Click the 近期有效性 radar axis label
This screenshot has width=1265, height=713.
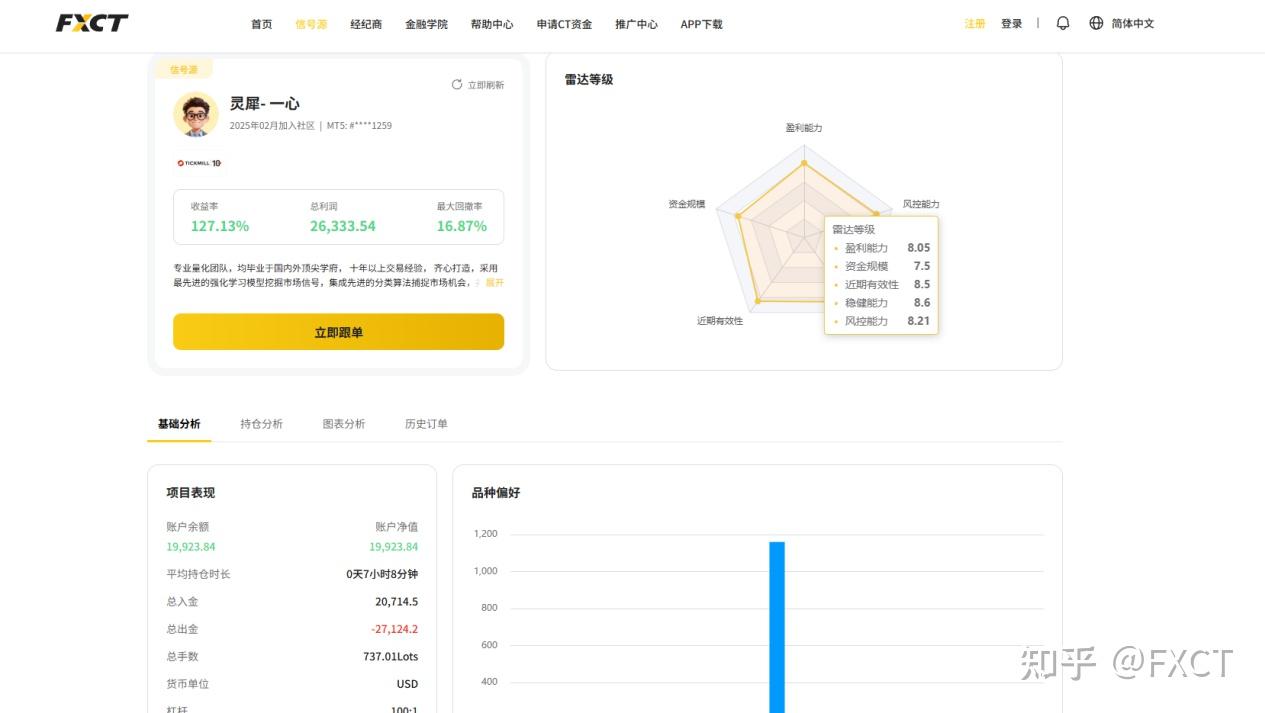pos(720,321)
